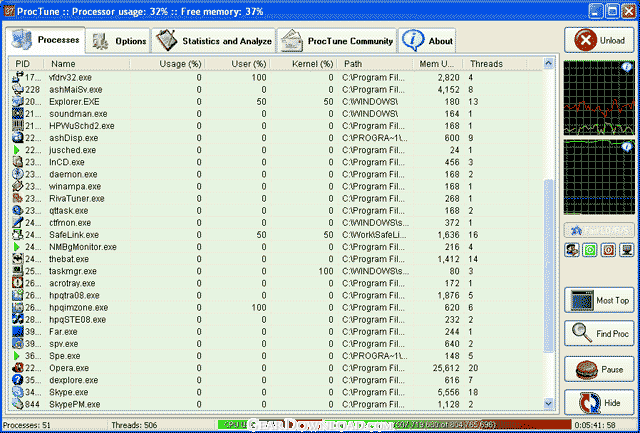The width and height of the screenshot is (640, 433).
Task: Open the Statistics and Analyze tab
Action: [213, 41]
